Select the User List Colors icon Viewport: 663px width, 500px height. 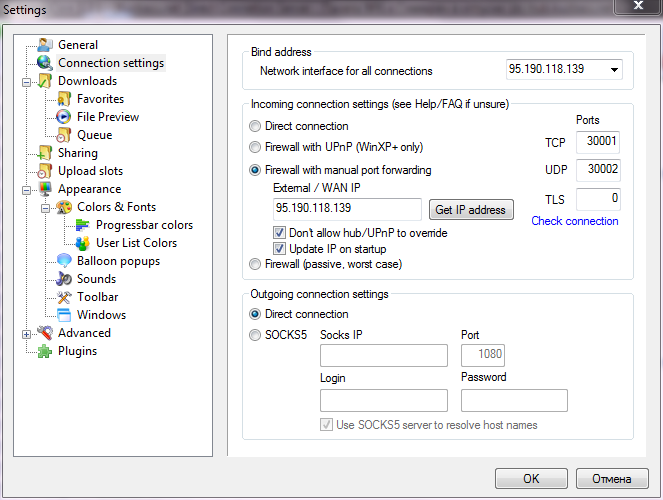click(x=82, y=243)
